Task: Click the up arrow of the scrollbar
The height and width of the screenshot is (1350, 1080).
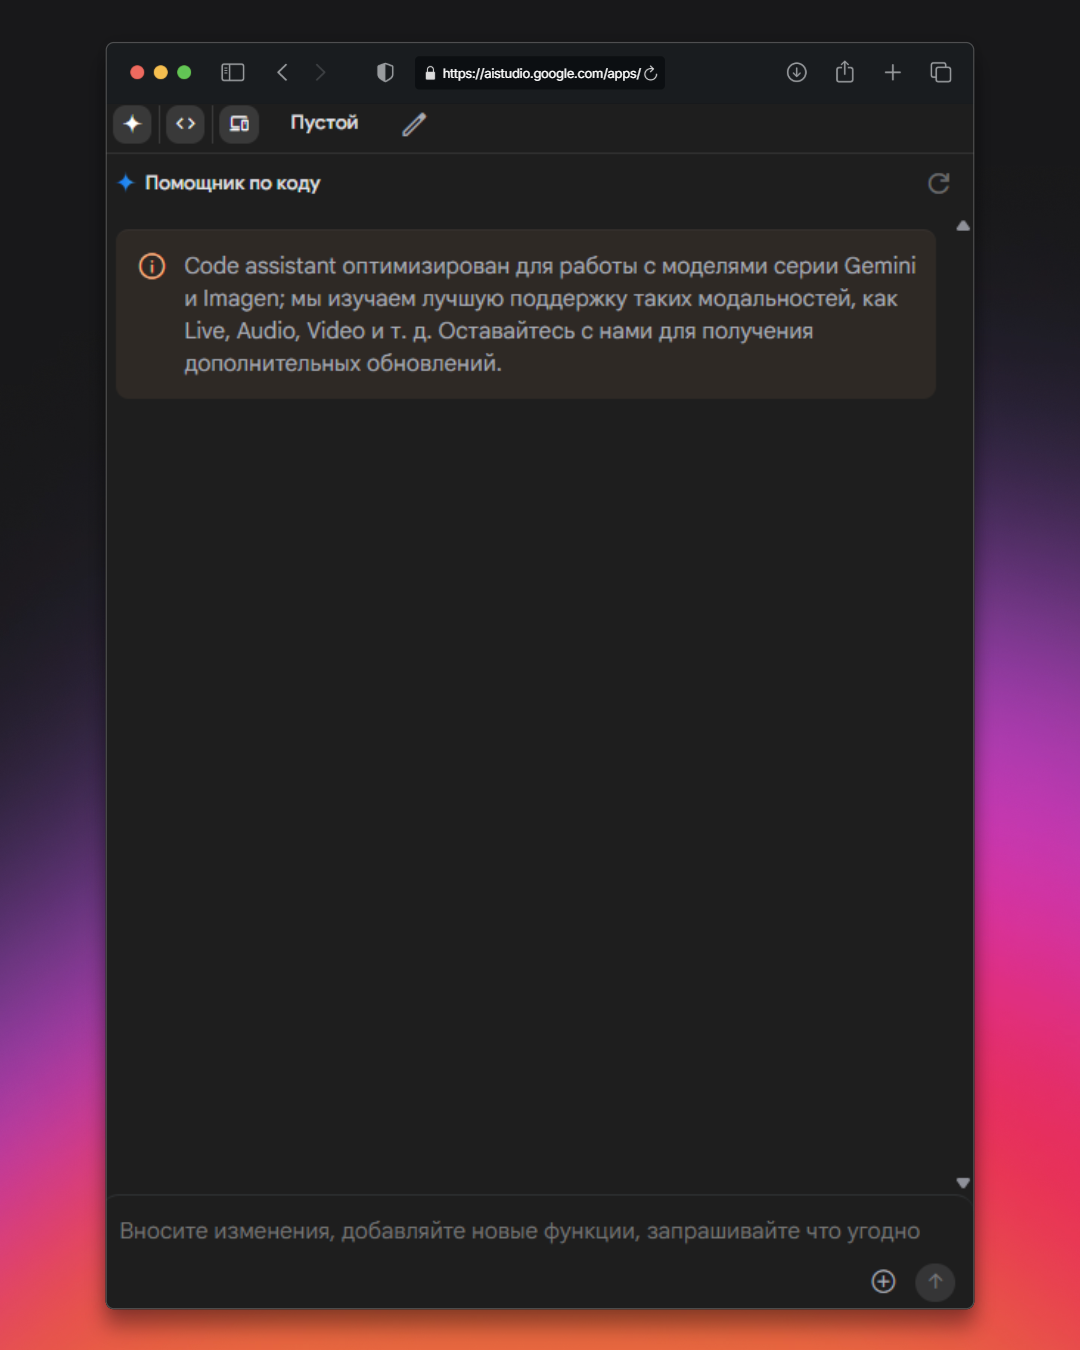Action: coord(963,226)
